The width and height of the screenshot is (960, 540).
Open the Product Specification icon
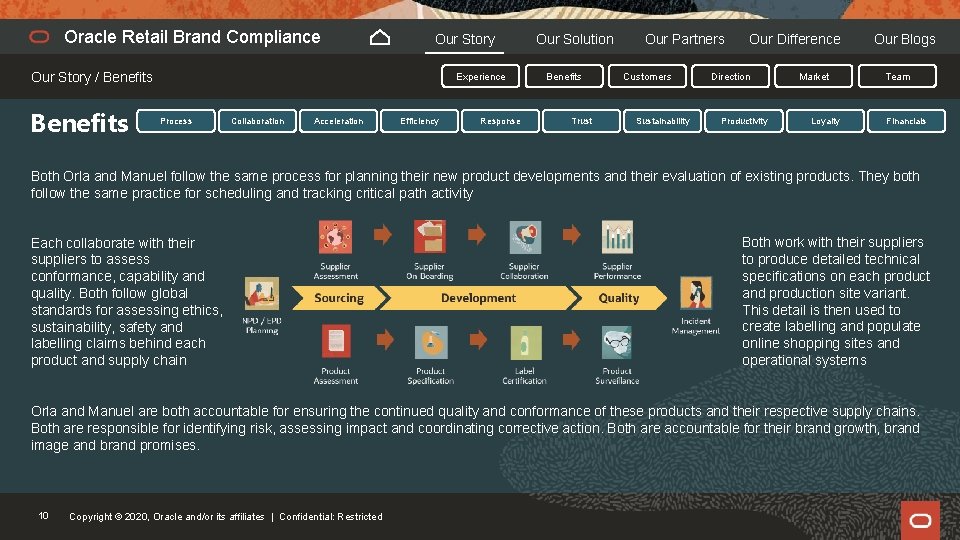pos(431,342)
